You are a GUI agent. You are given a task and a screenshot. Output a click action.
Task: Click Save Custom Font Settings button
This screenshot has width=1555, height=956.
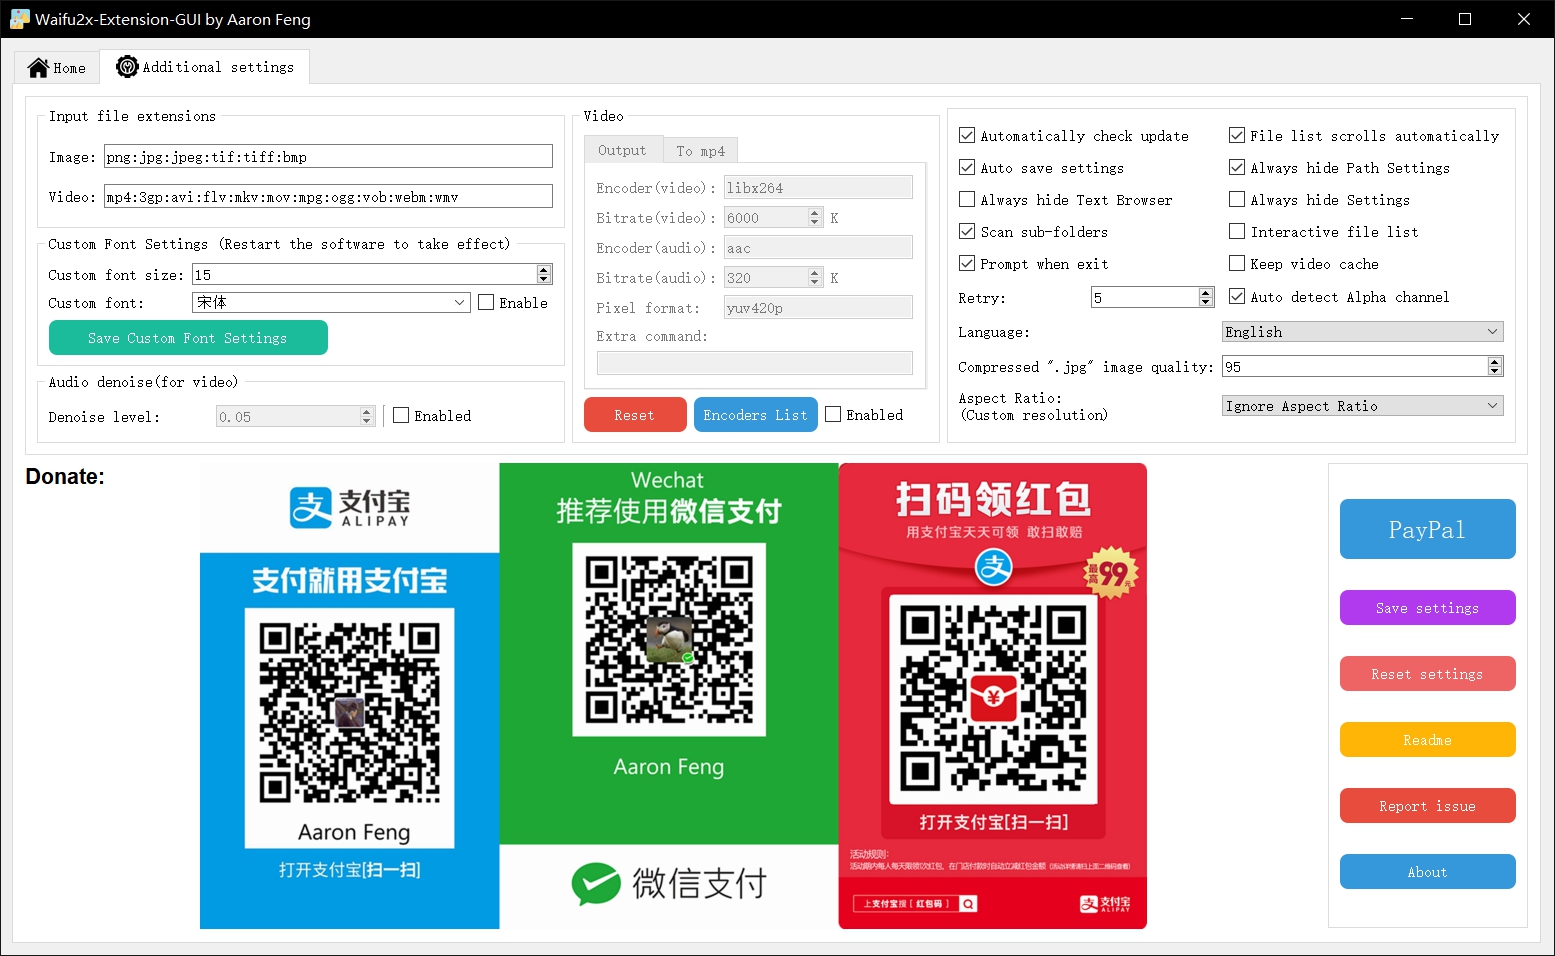(x=188, y=338)
